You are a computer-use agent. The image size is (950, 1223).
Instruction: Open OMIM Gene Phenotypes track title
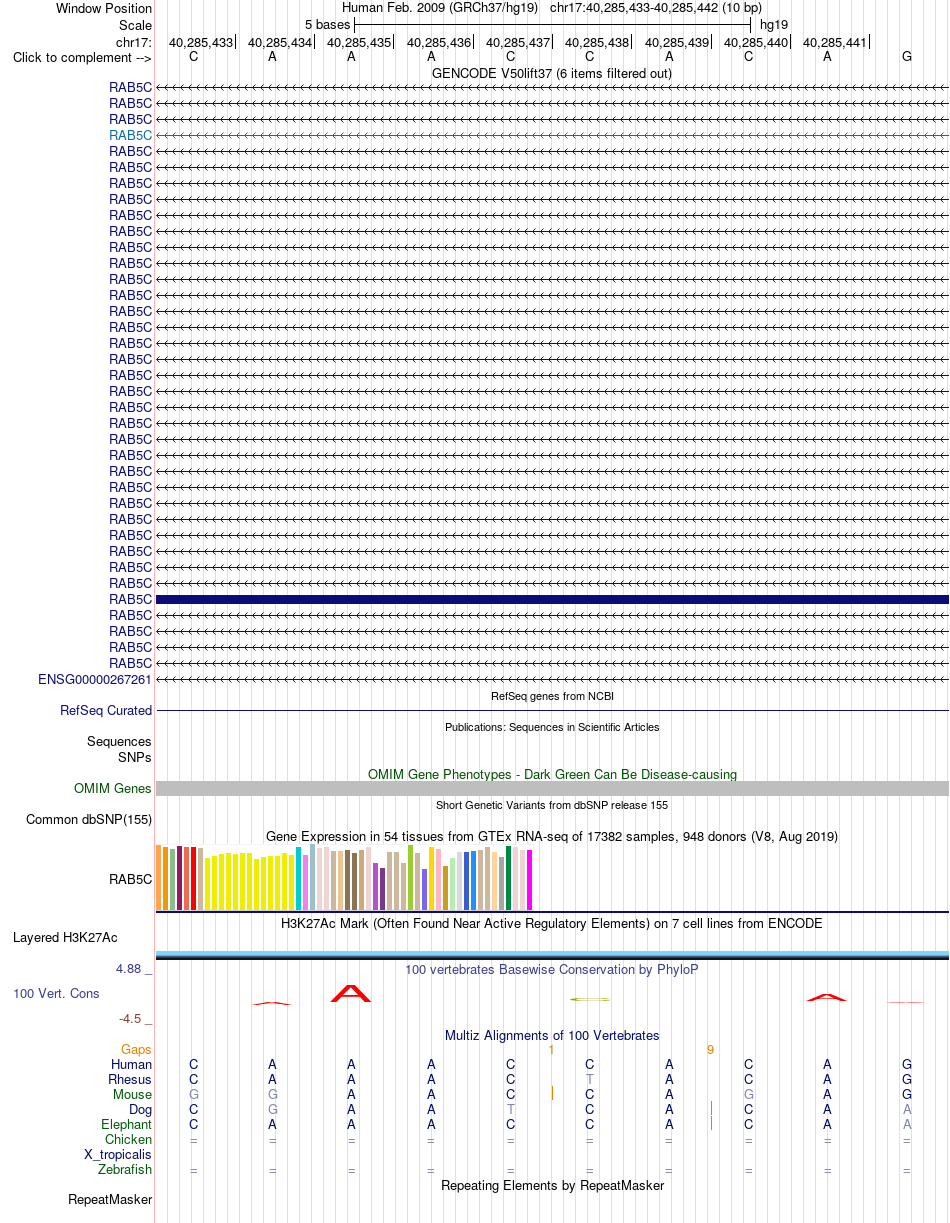click(x=552, y=774)
